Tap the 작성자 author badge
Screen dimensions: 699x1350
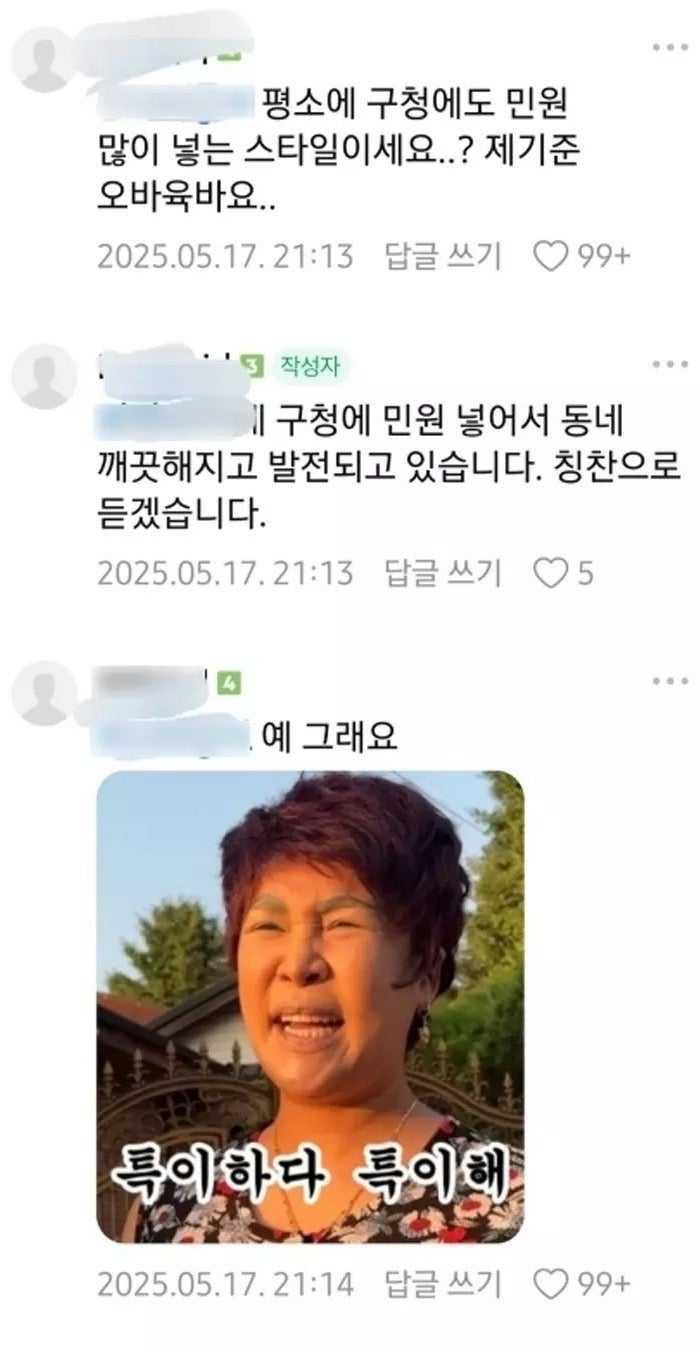(x=310, y=367)
